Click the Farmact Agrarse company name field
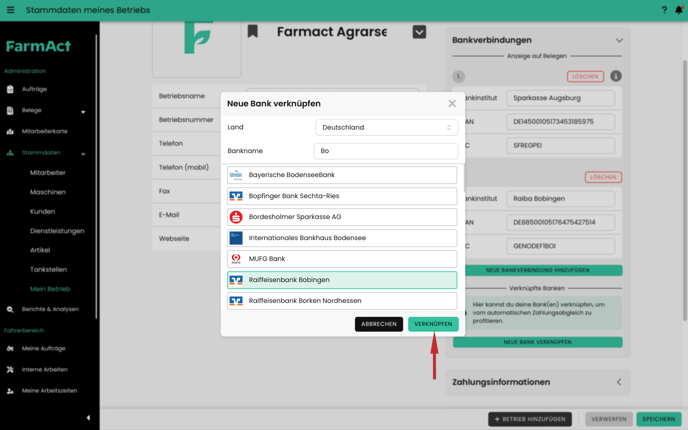 click(332, 32)
